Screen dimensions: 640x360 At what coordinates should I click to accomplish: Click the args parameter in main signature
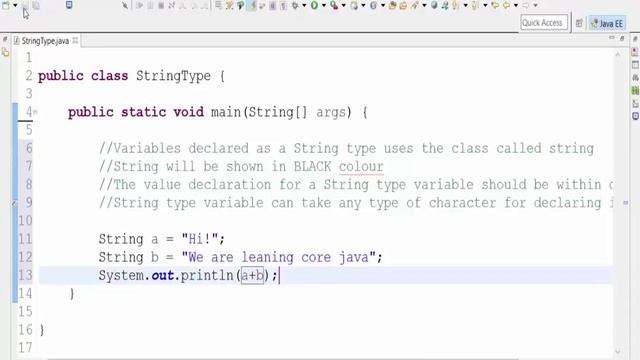(x=331, y=113)
